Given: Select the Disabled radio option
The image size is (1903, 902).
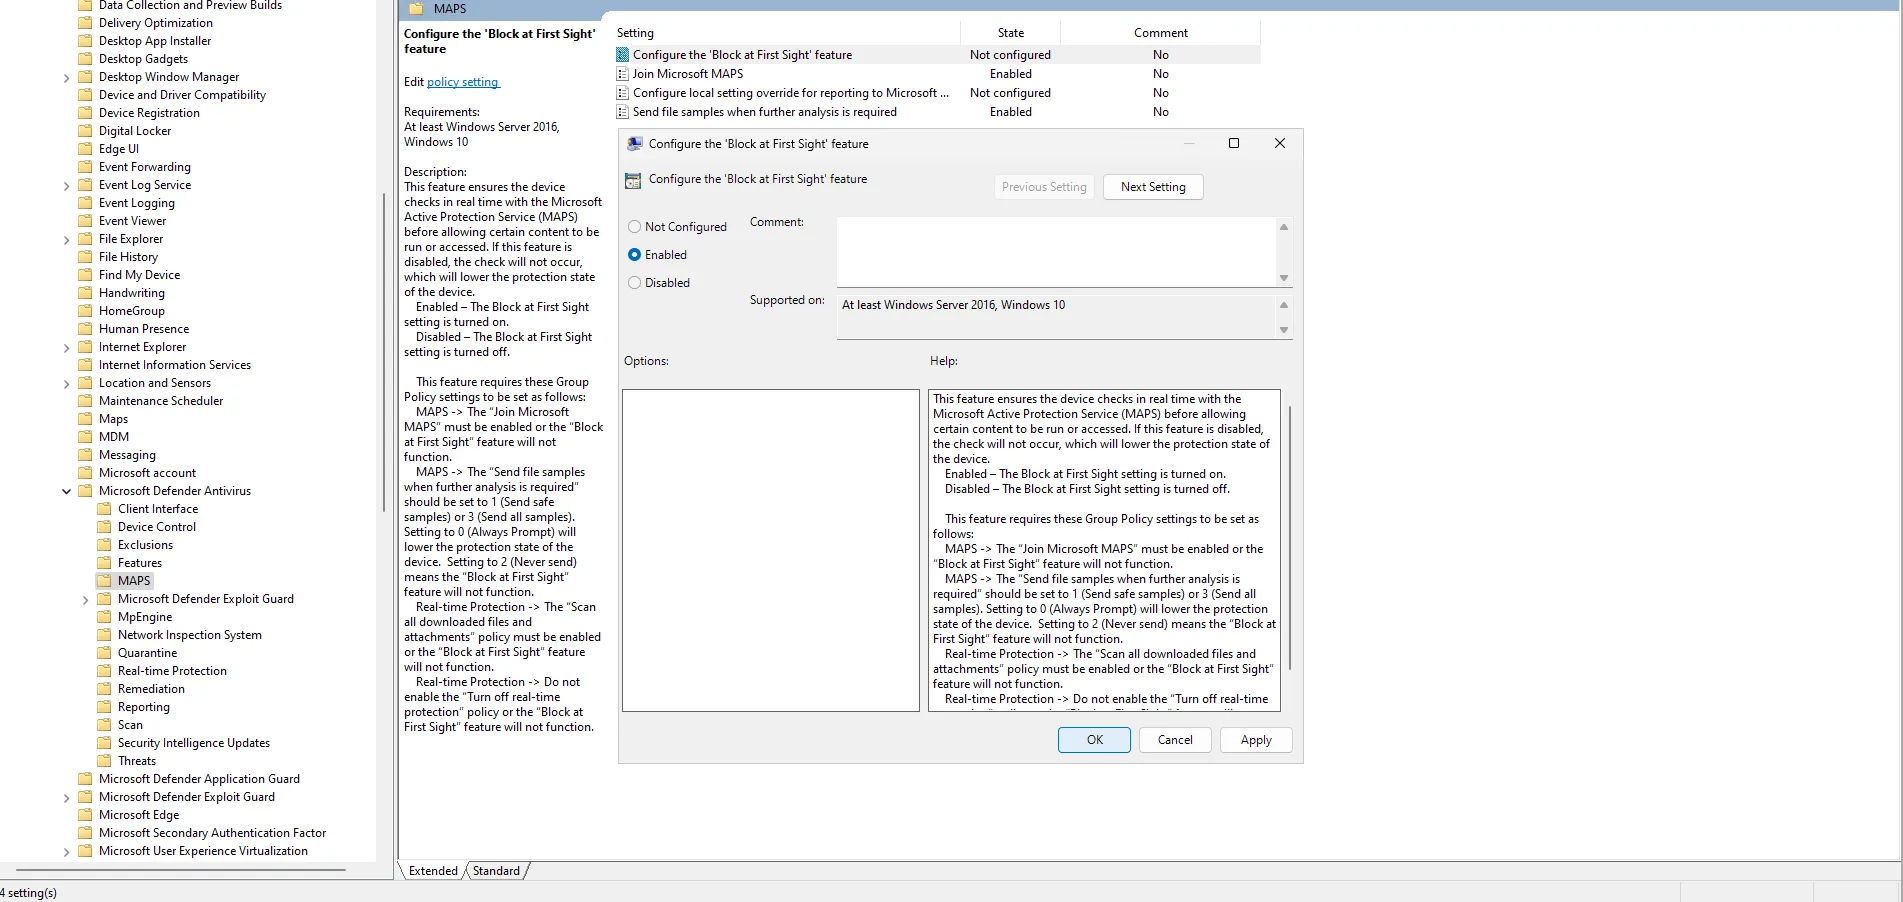Looking at the screenshot, I should coord(635,283).
